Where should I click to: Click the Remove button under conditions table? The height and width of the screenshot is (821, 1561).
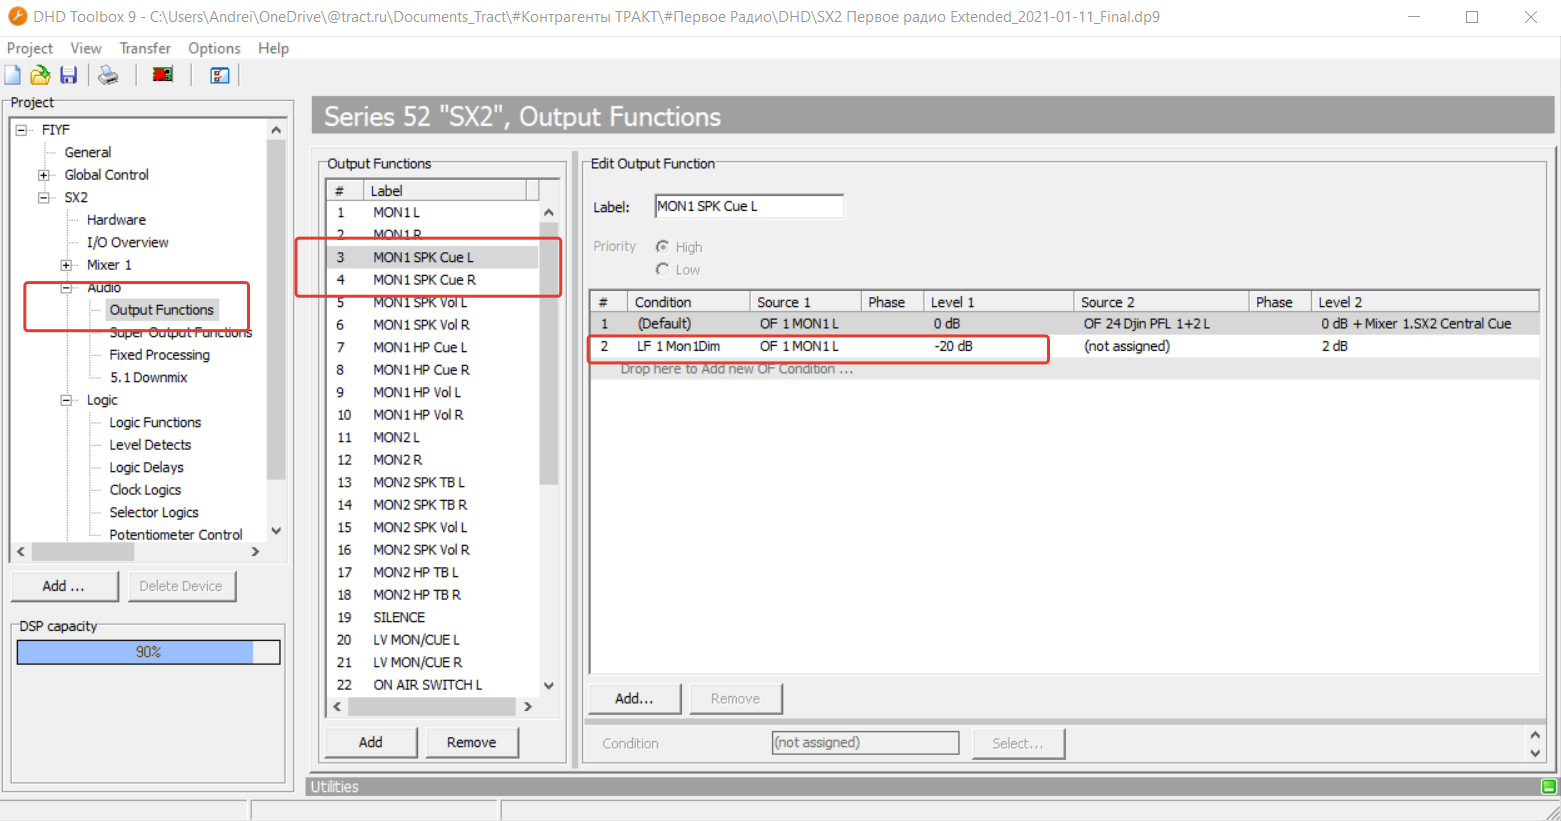click(x=735, y=699)
